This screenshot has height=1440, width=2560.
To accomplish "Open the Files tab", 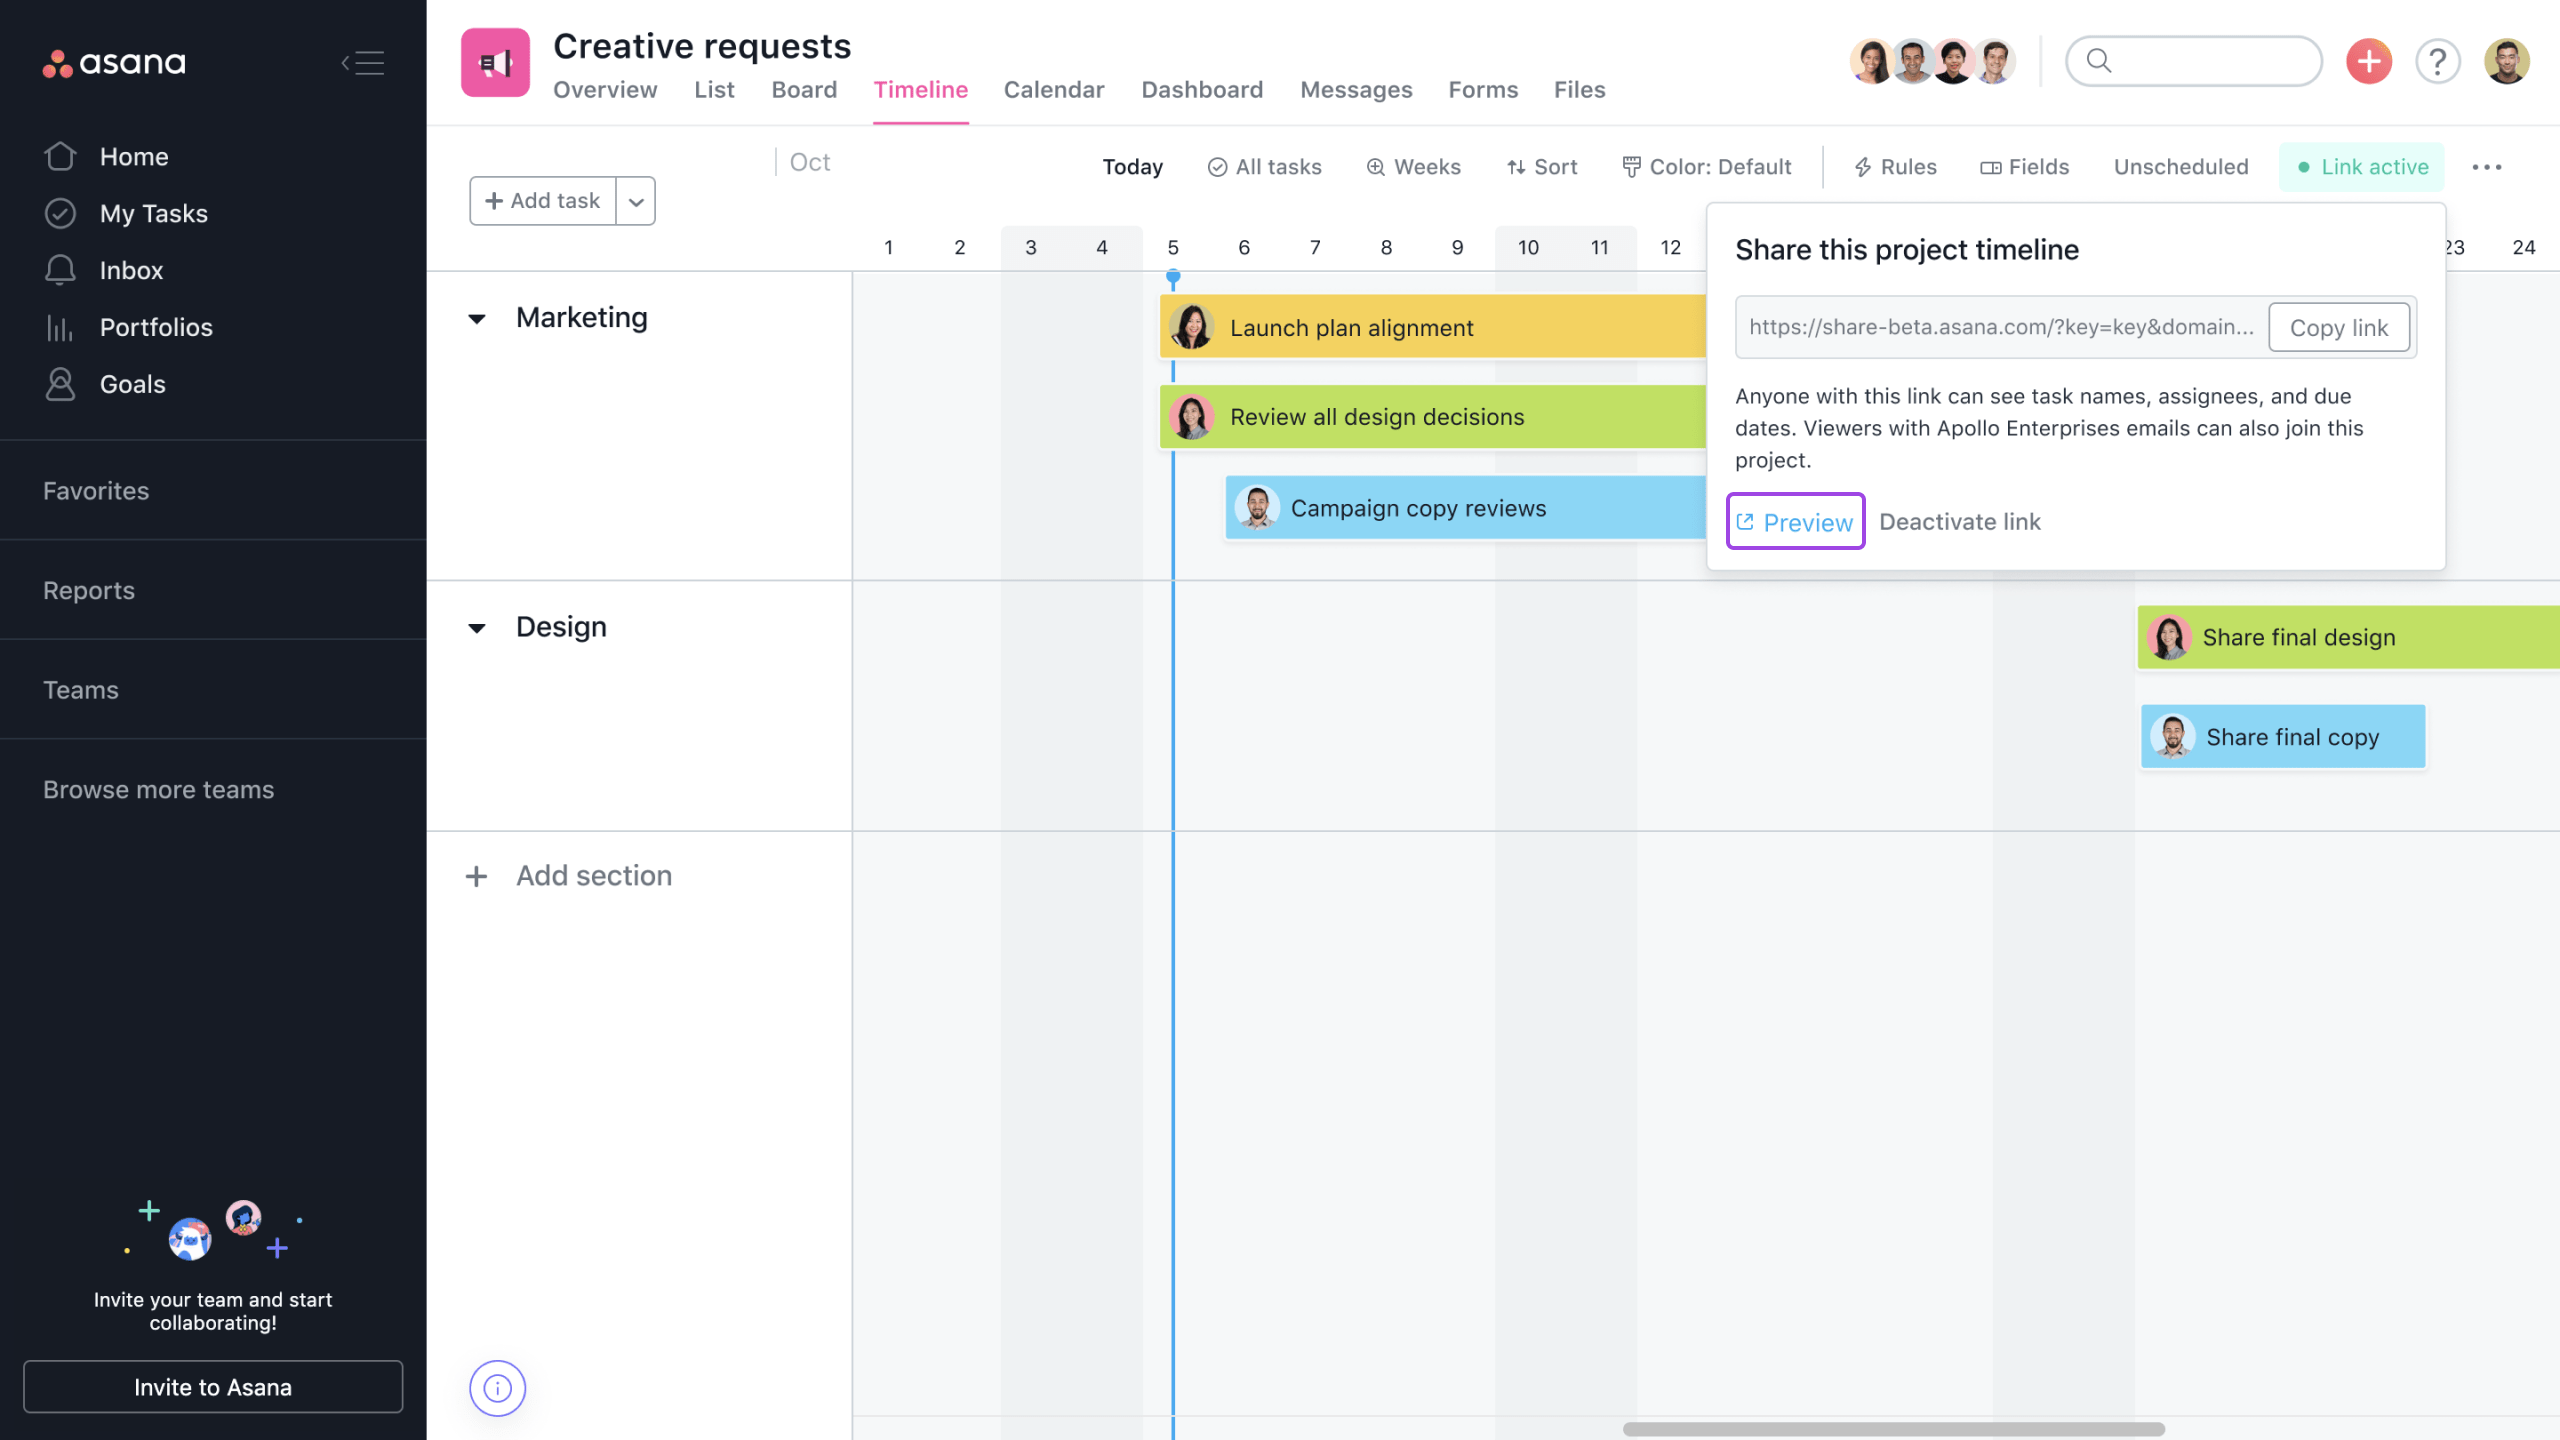I will [1579, 90].
